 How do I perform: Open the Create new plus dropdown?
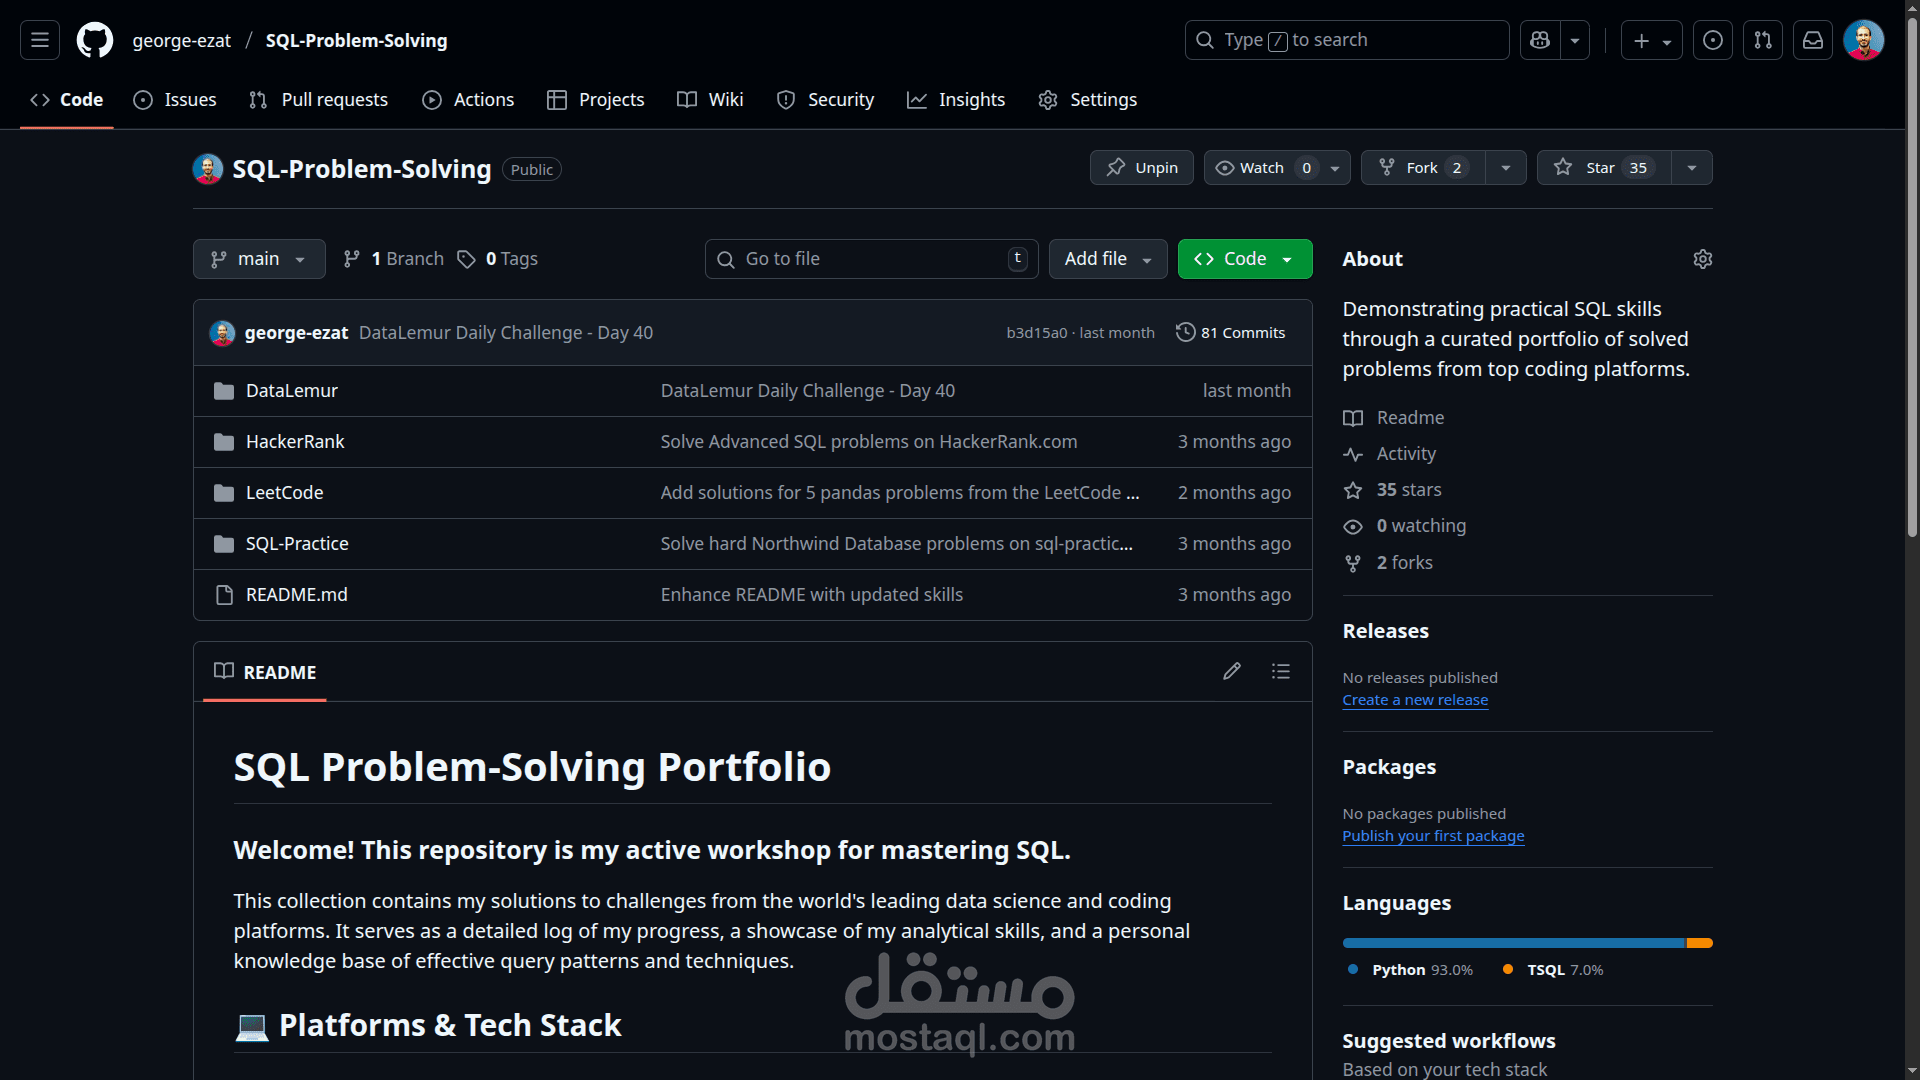pyautogui.click(x=1652, y=40)
